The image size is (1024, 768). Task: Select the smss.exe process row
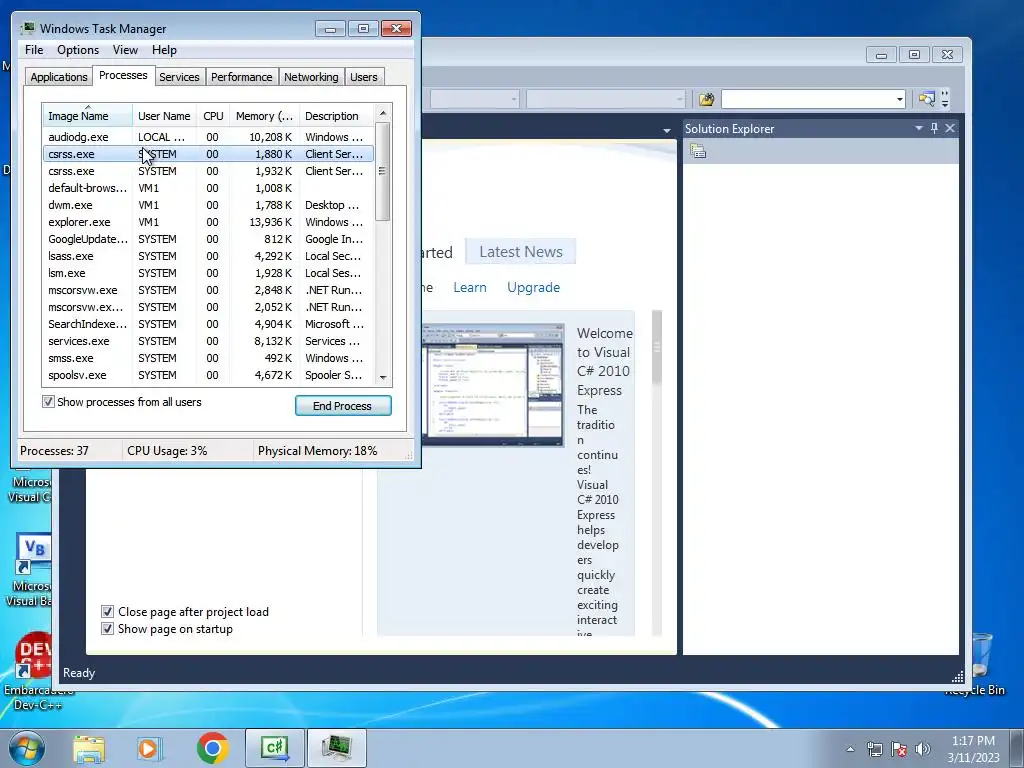click(x=208, y=358)
